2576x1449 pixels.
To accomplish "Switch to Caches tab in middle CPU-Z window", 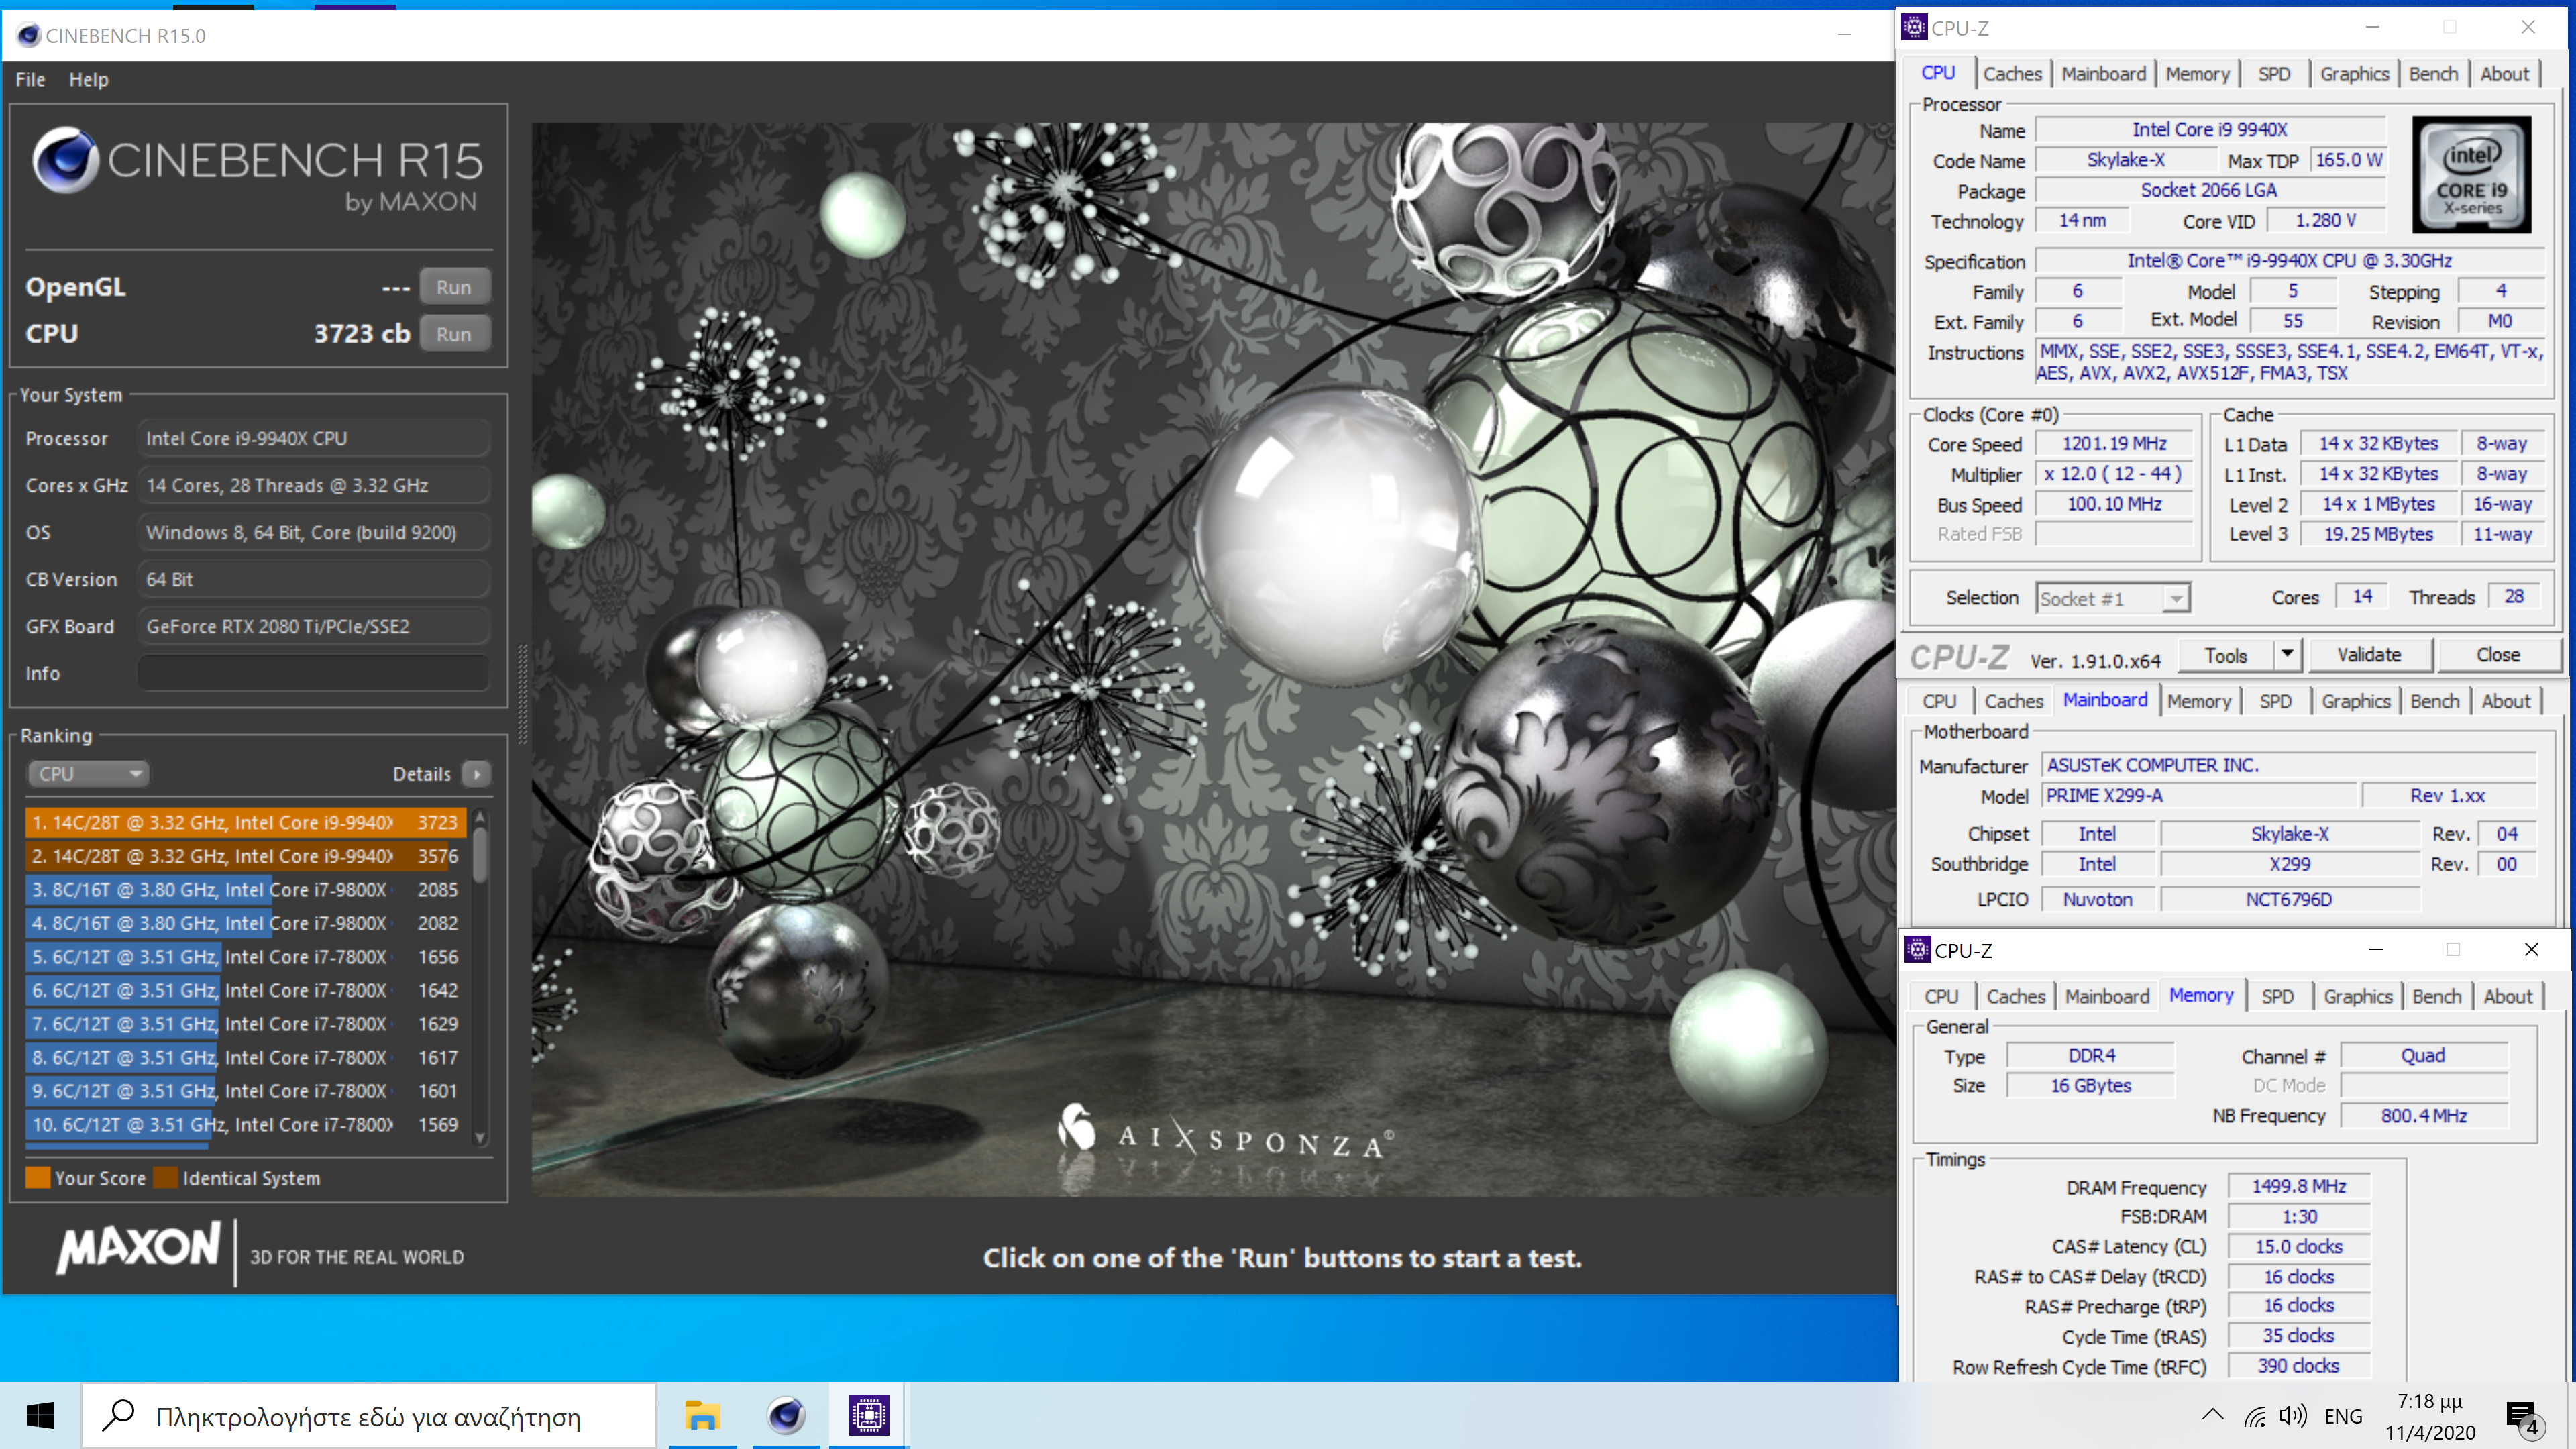I will pos(2013,701).
